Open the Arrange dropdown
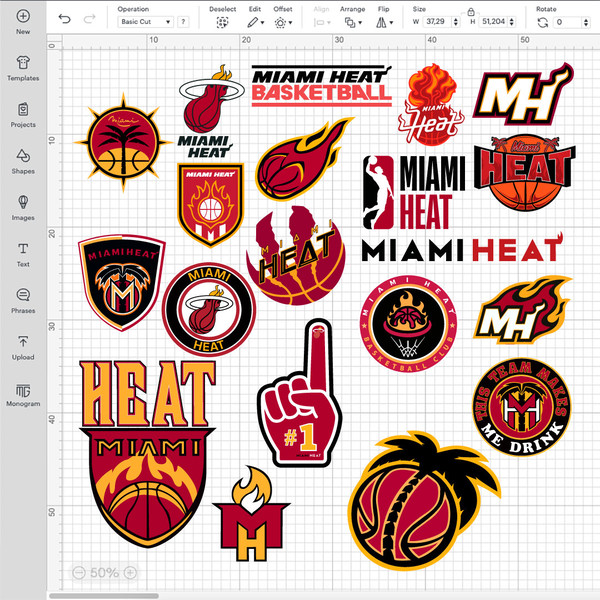This screenshot has height=600, width=600. (x=353, y=23)
